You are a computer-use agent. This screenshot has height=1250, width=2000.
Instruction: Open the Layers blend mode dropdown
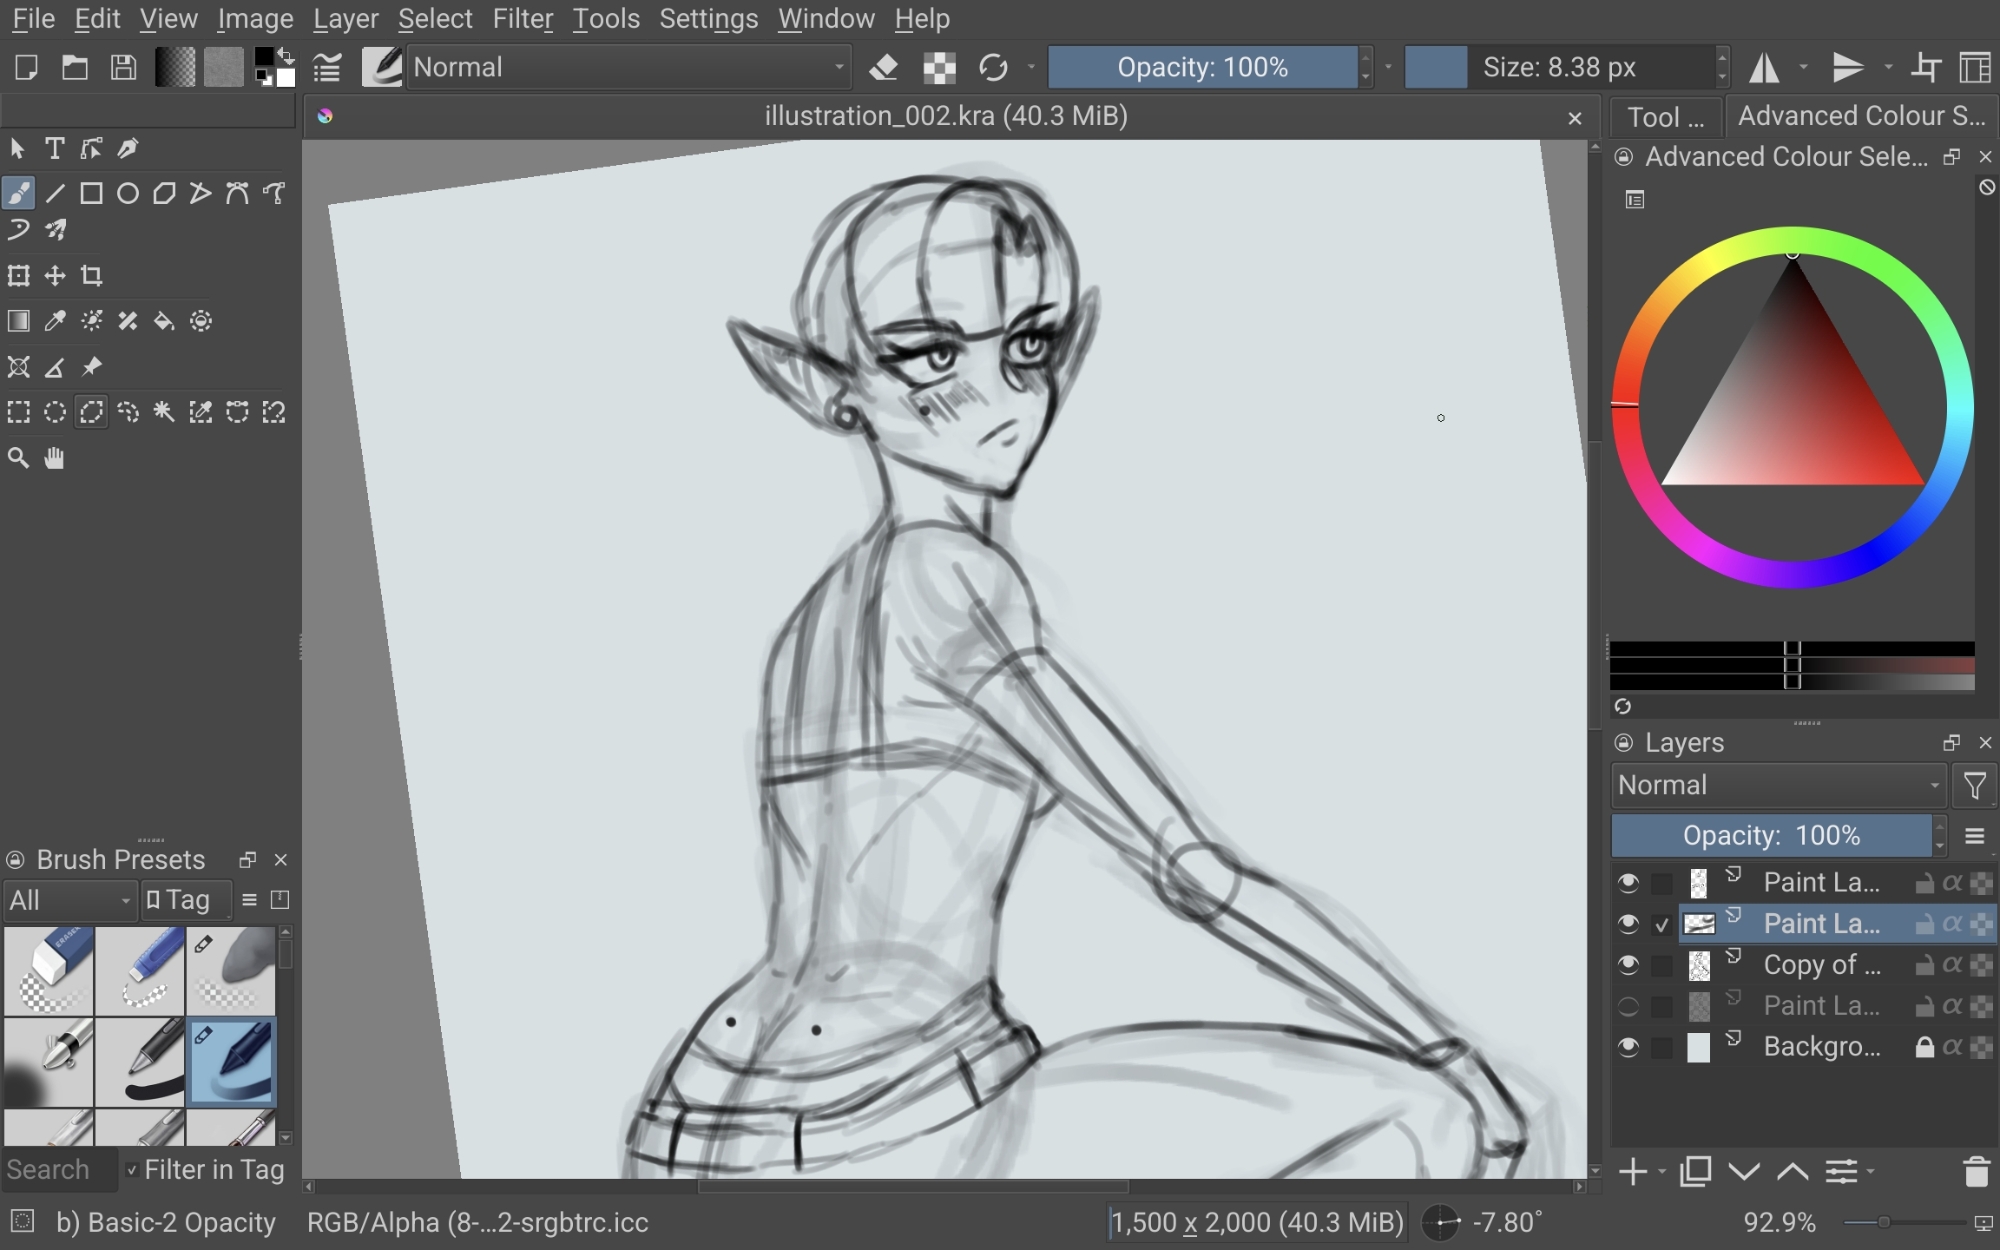point(1778,785)
